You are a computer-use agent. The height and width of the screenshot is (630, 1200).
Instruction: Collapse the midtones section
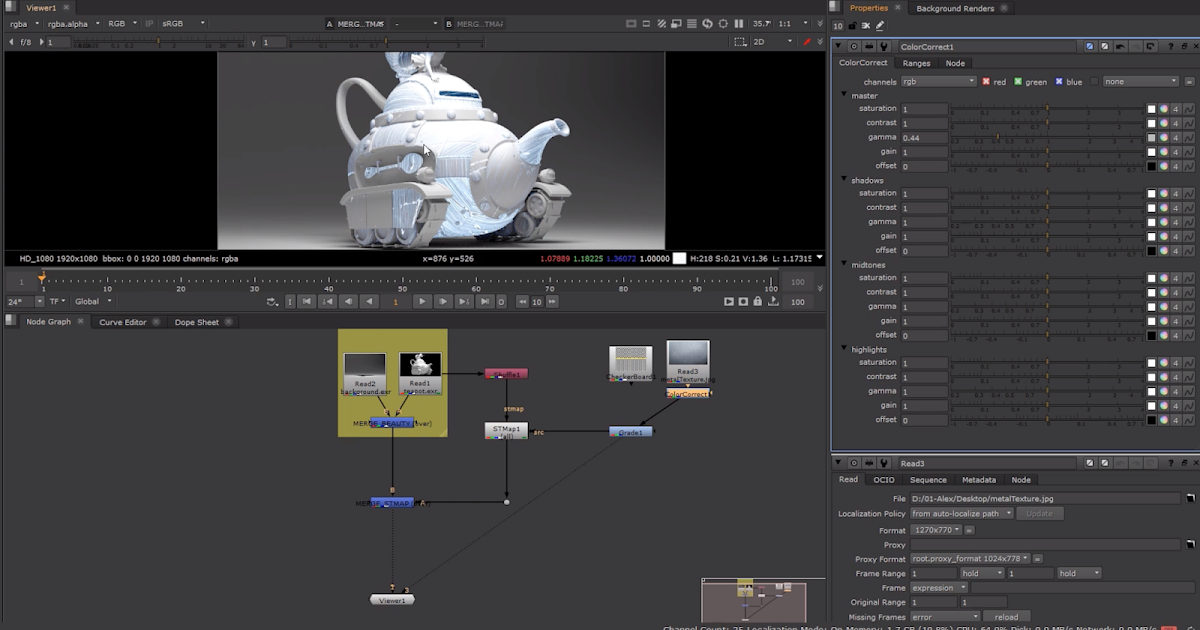point(844,265)
